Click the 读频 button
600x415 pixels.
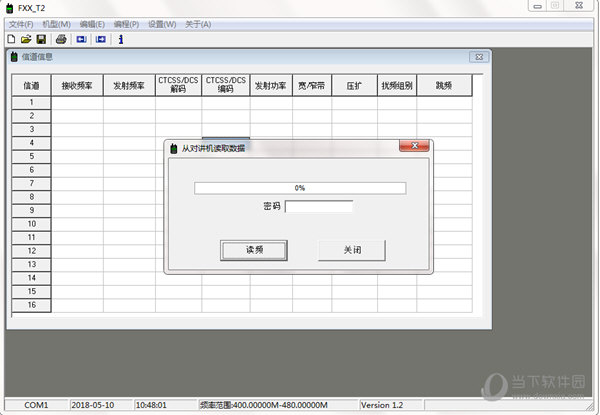tap(254, 251)
